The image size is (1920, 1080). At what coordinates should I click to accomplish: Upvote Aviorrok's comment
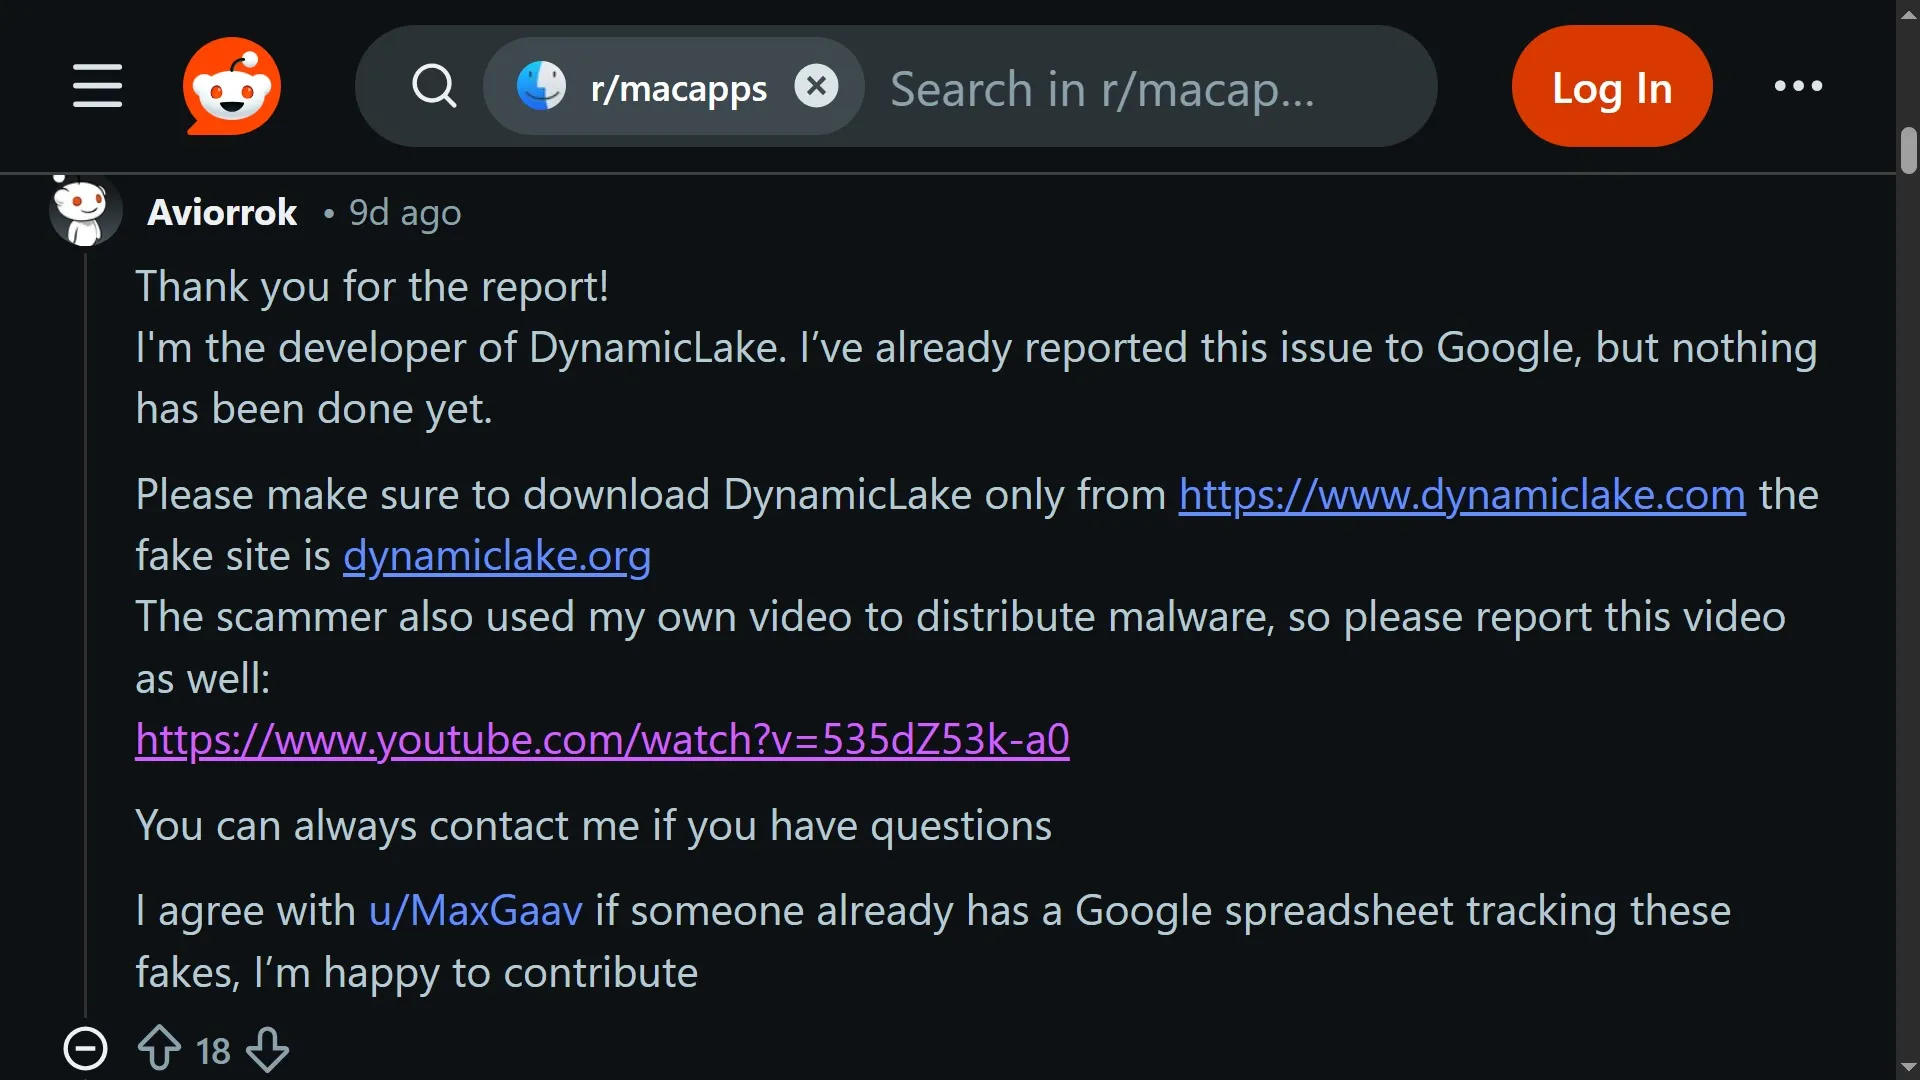(x=157, y=1048)
